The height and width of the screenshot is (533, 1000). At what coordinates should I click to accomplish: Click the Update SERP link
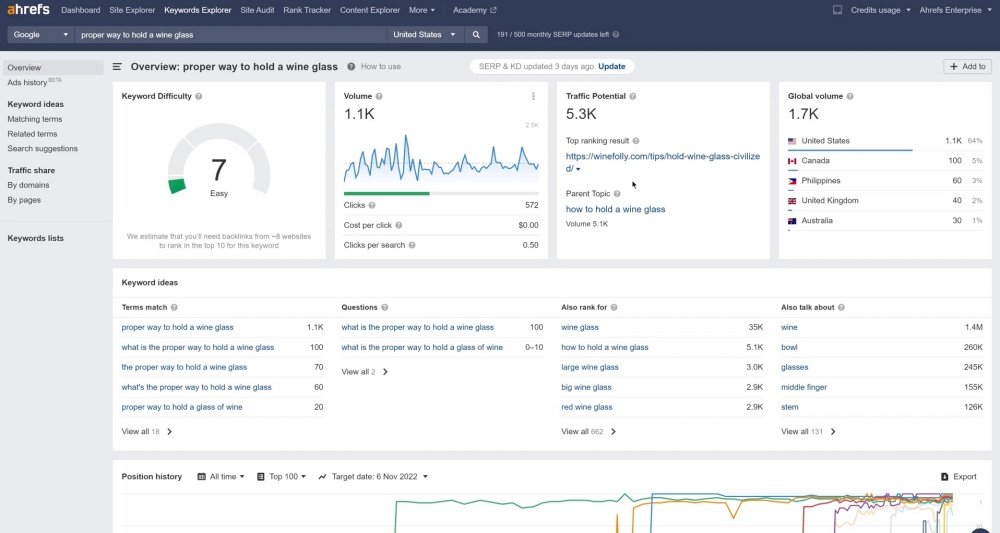(611, 67)
